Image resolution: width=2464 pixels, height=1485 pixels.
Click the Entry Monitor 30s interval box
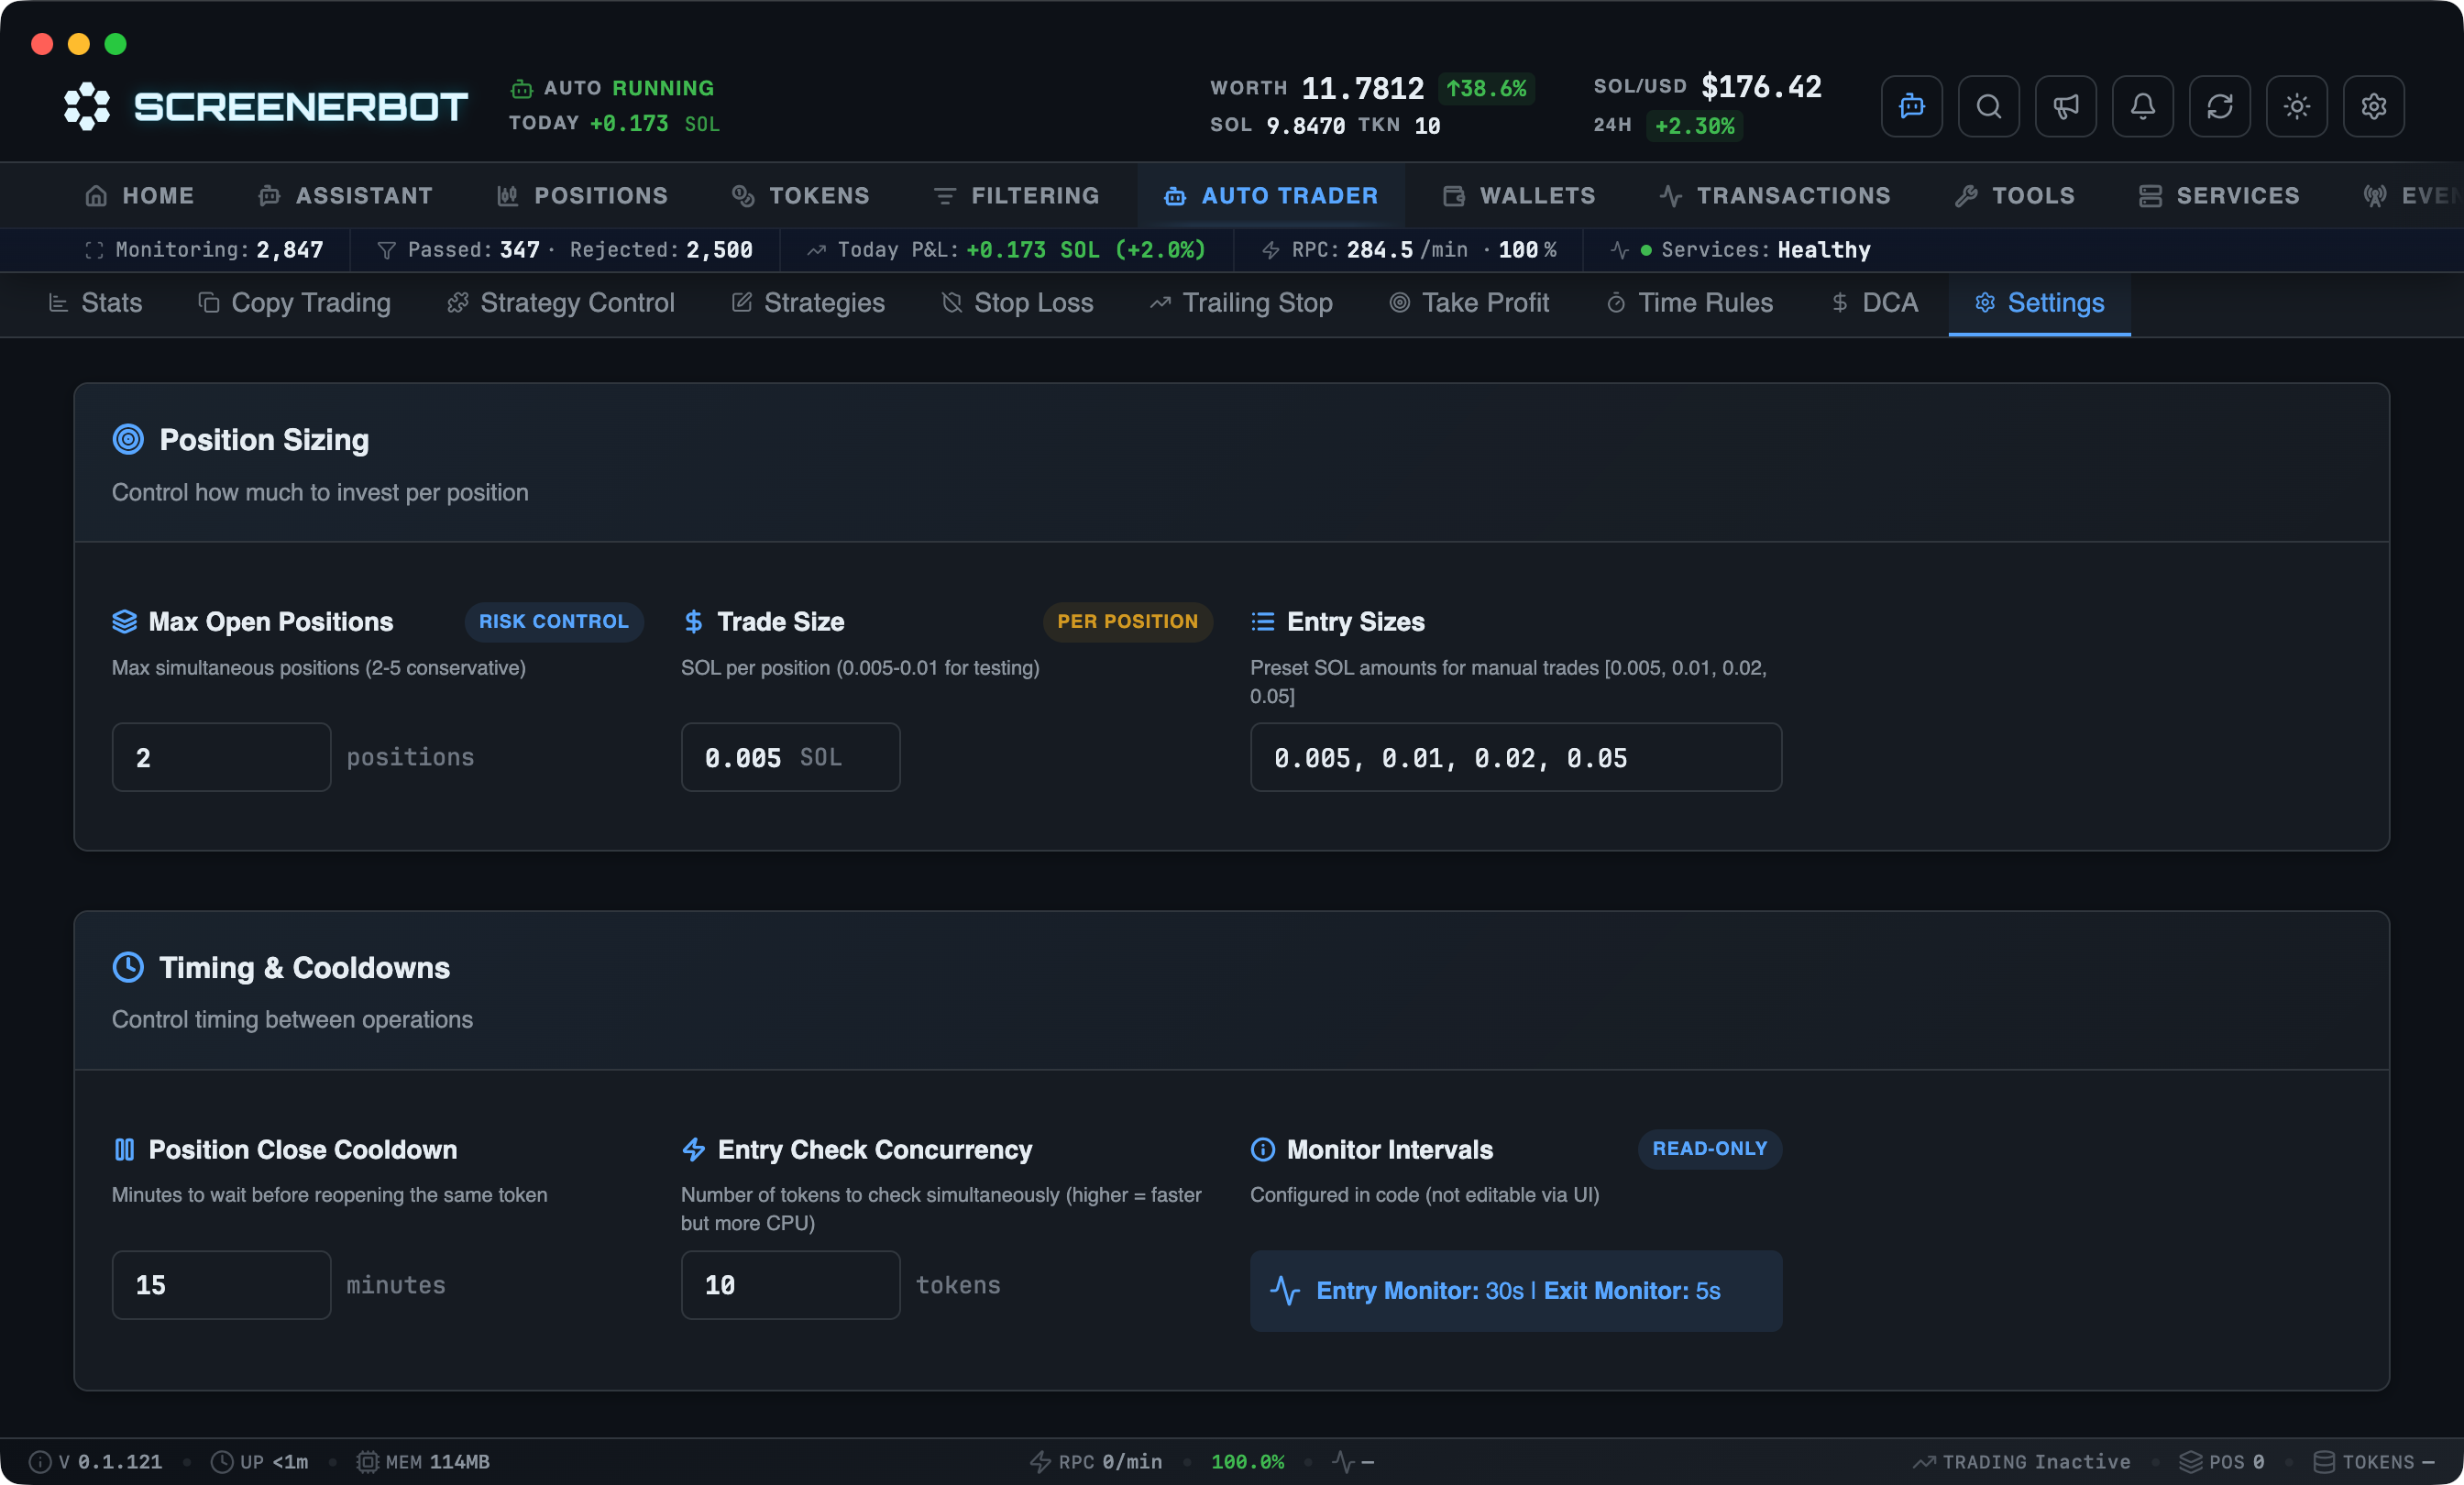coord(1515,1290)
